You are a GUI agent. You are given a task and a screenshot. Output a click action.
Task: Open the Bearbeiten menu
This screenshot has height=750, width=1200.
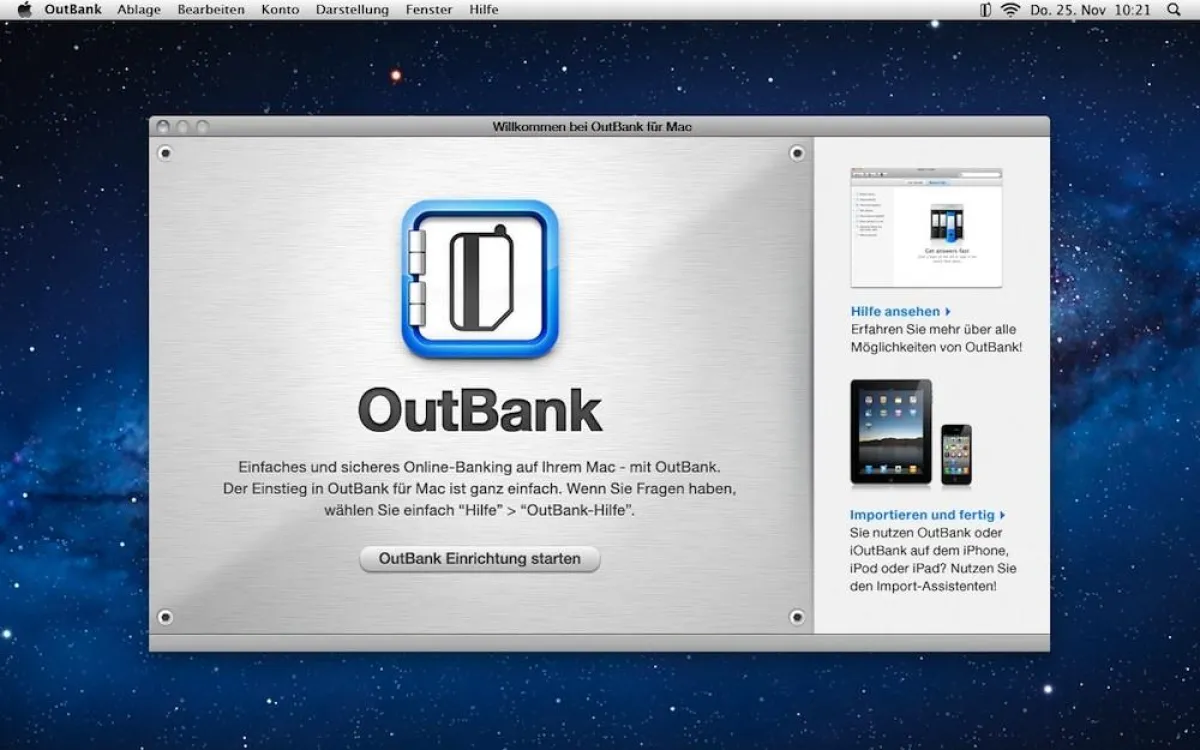[x=210, y=9]
